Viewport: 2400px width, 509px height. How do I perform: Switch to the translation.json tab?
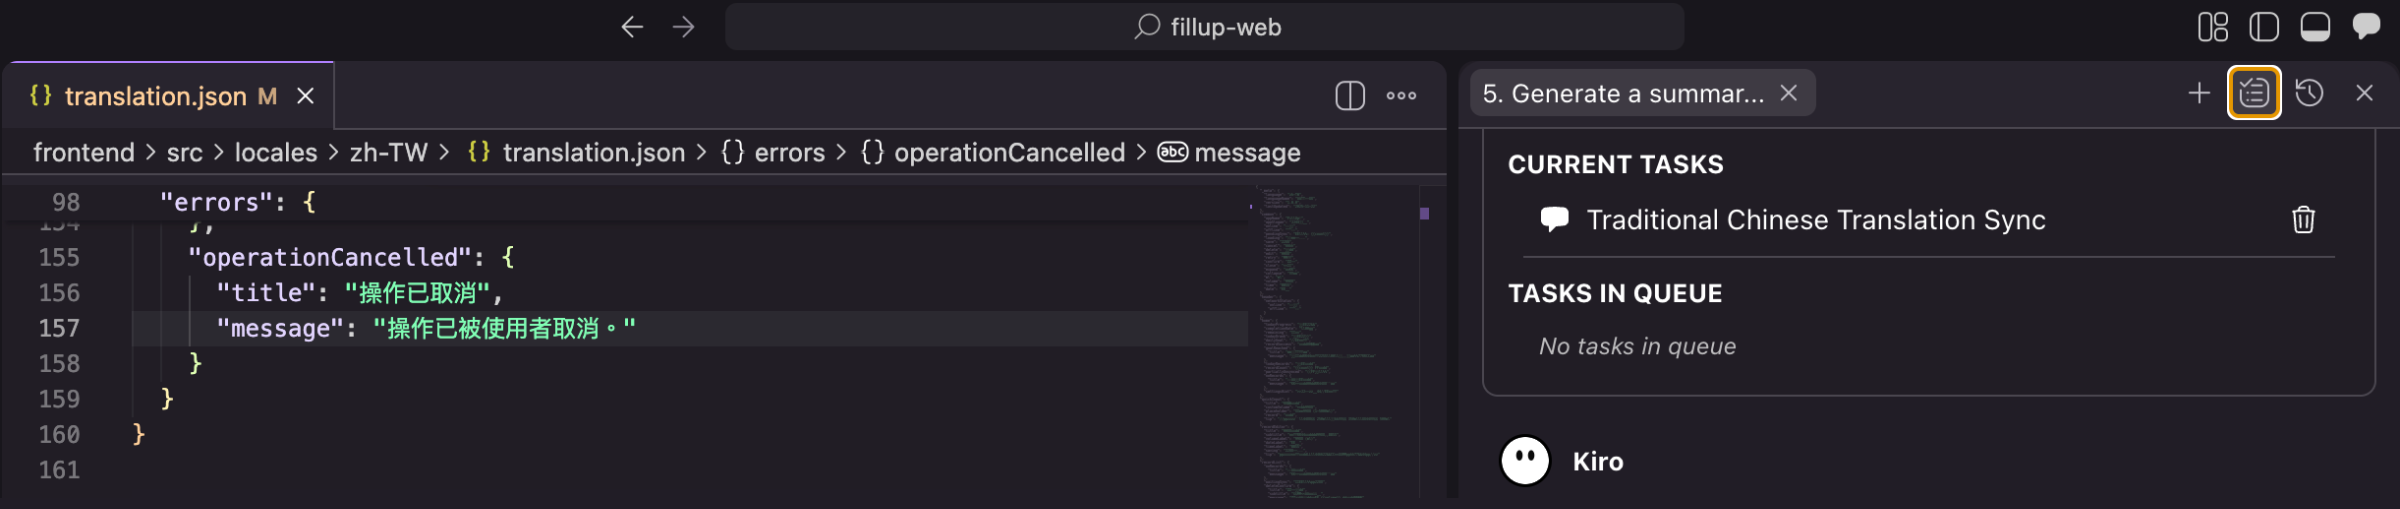[155, 96]
